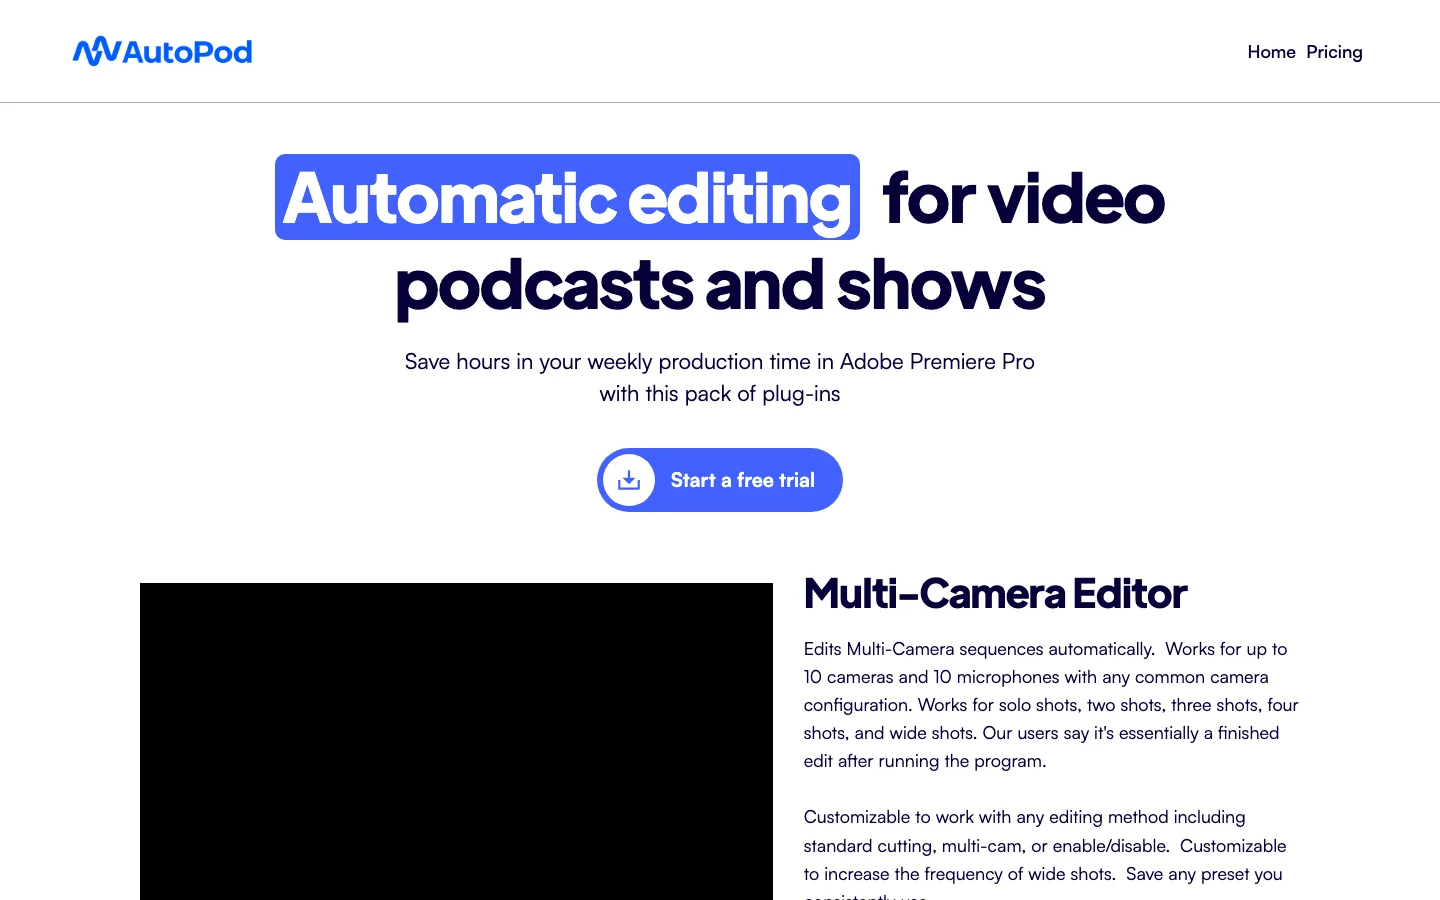The image size is (1440, 900).
Task: Click the 'Save hours in your weekly' subtitle
Action: click(720, 377)
